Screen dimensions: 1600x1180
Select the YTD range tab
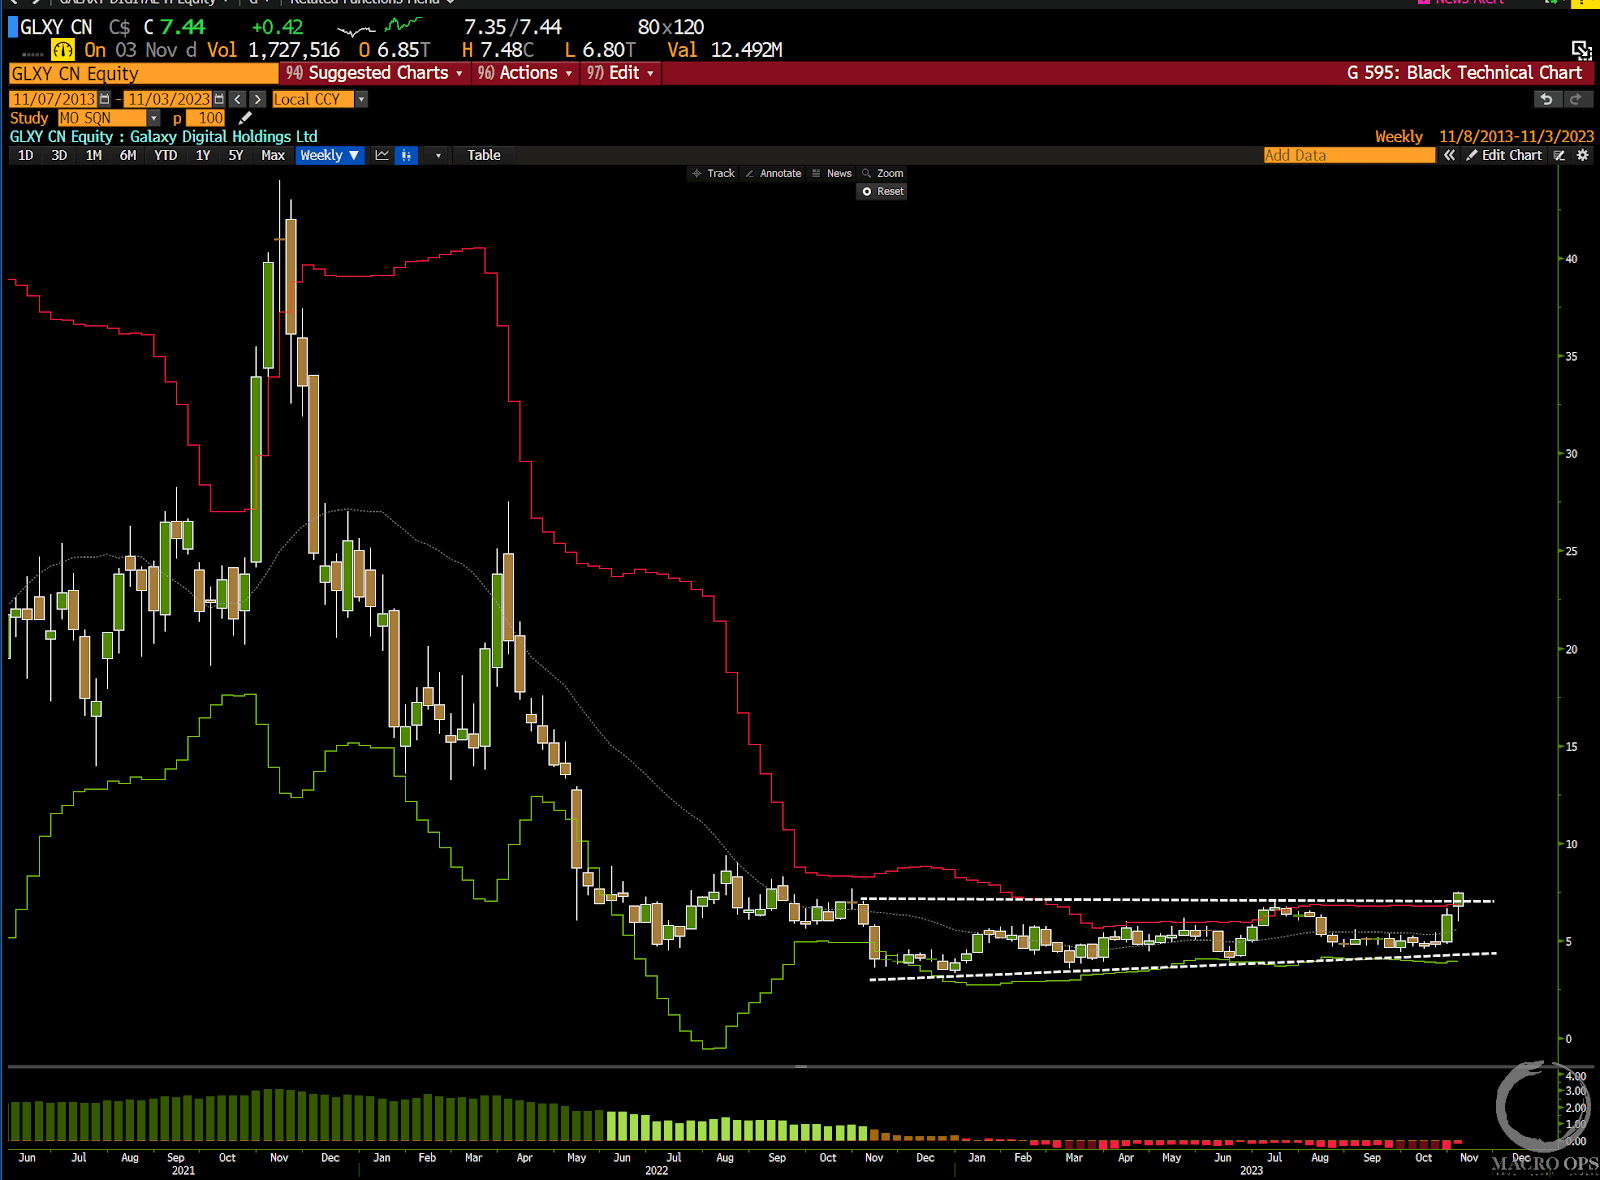166,155
